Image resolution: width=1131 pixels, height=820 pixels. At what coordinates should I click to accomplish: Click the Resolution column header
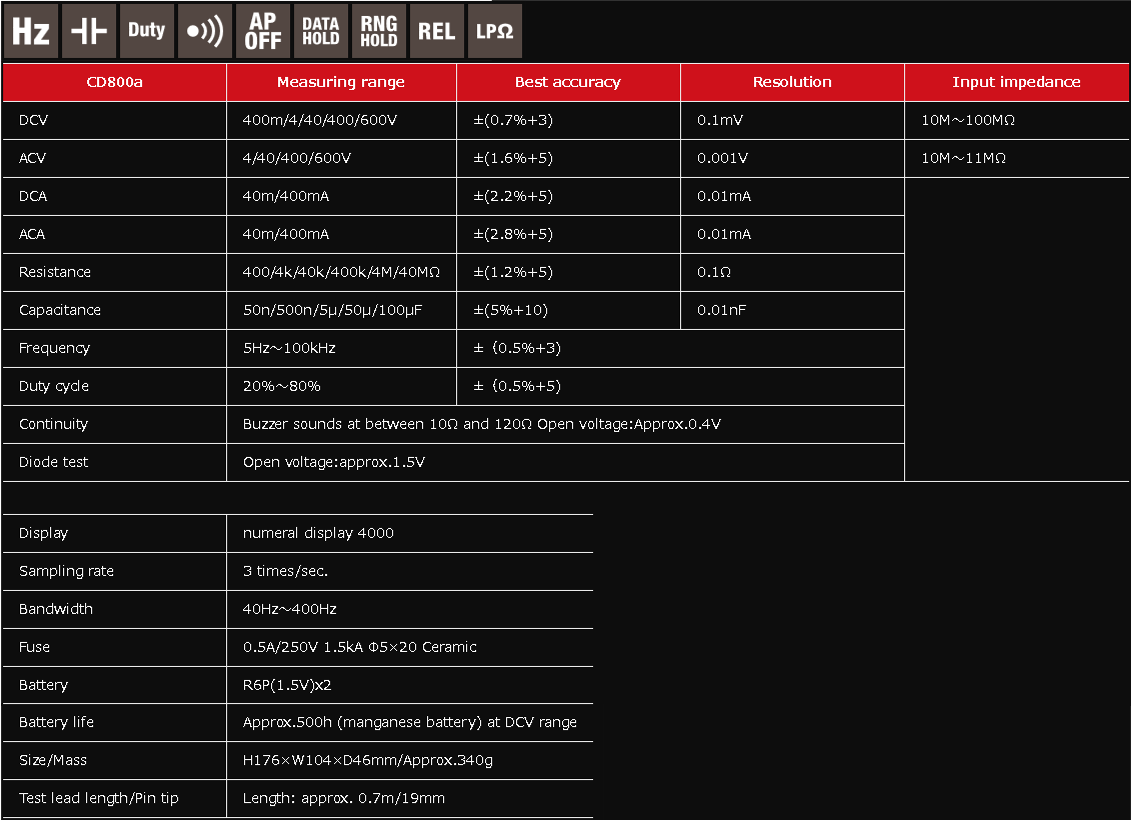pyautogui.click(x=792, y=82)
